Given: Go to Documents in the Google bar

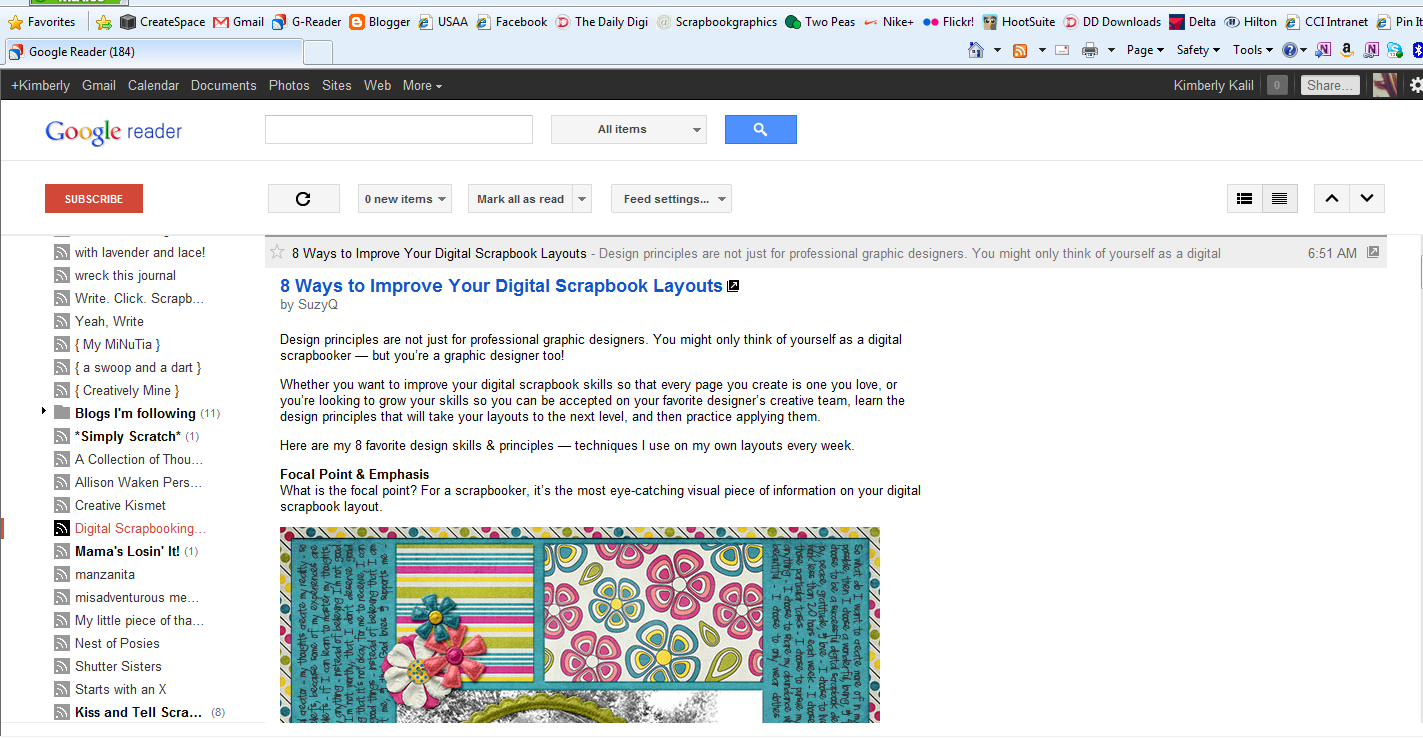Looking at the screenshot, I should [x=224, y=86].
